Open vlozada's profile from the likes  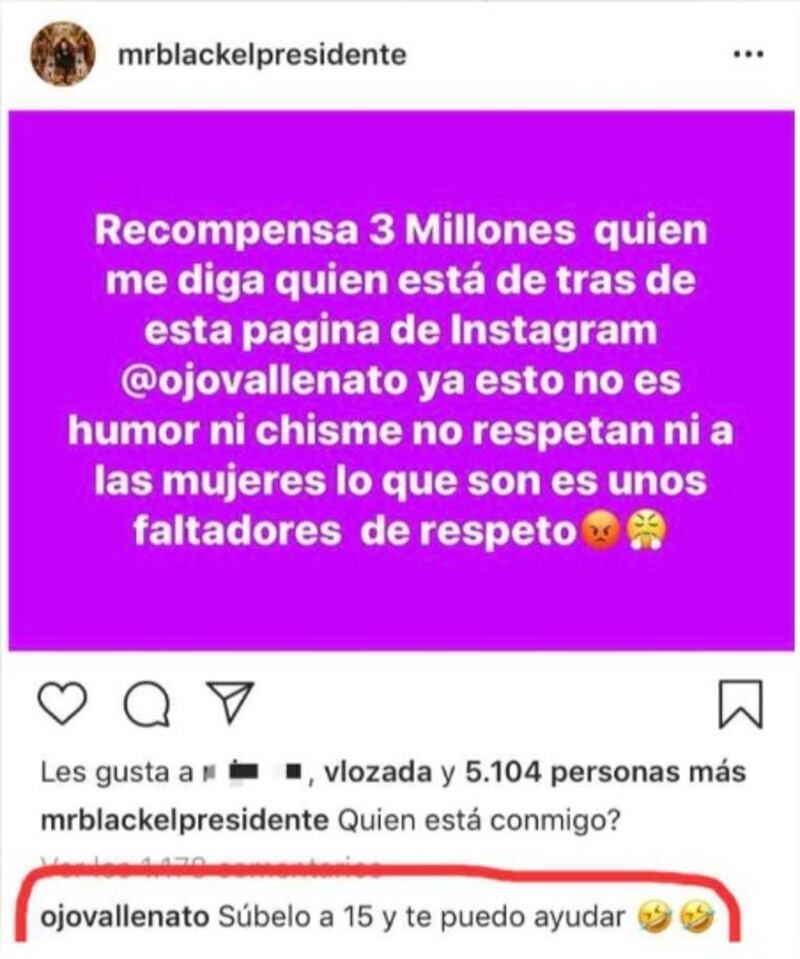click(x=377, y=772)
